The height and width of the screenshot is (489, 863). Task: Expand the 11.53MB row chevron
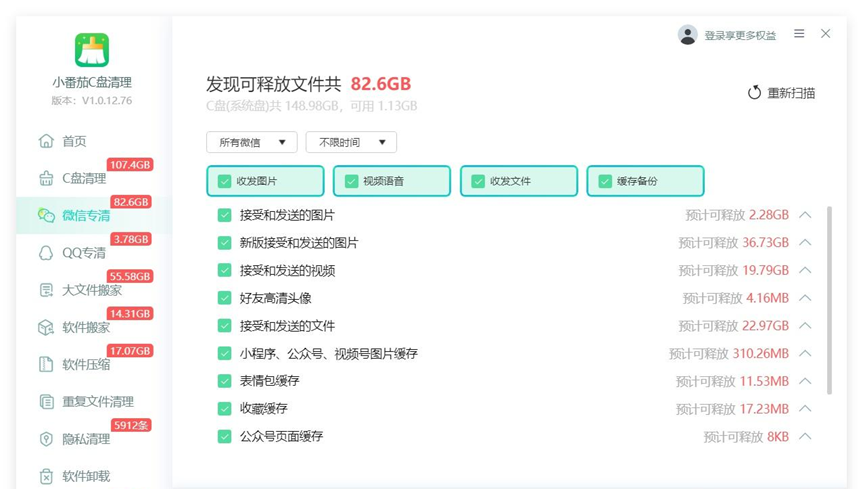[805, 381]
